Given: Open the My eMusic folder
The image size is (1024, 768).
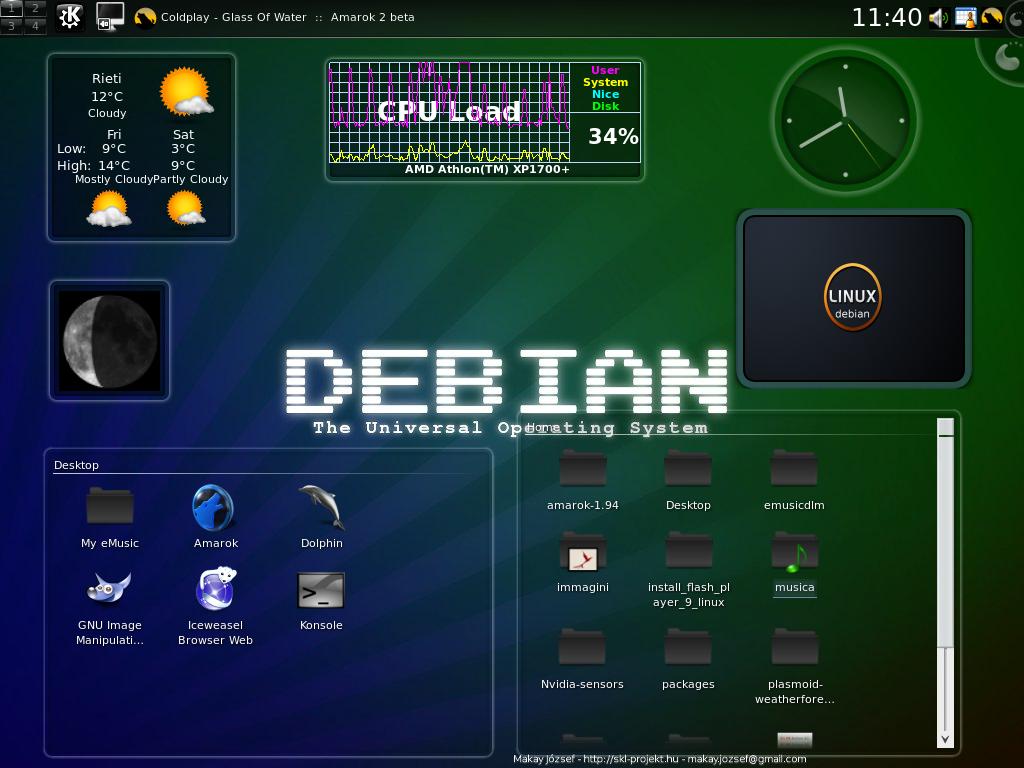Looking at the screenshot, I should (x=110, y=517).
